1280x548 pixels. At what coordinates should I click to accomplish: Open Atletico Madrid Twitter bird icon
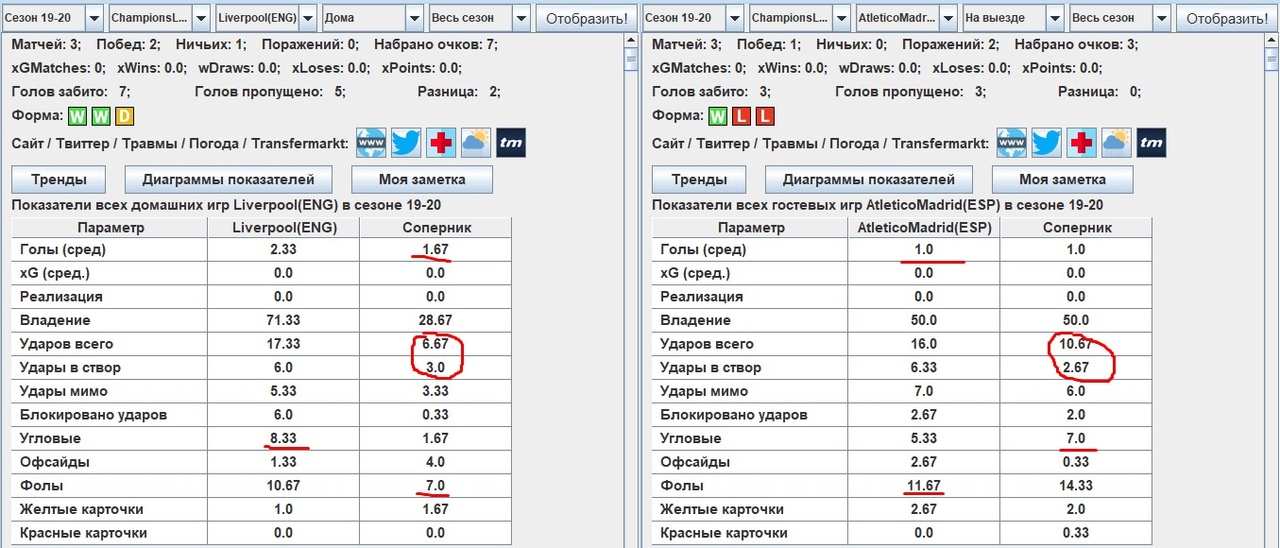[x=1046, y=143]
